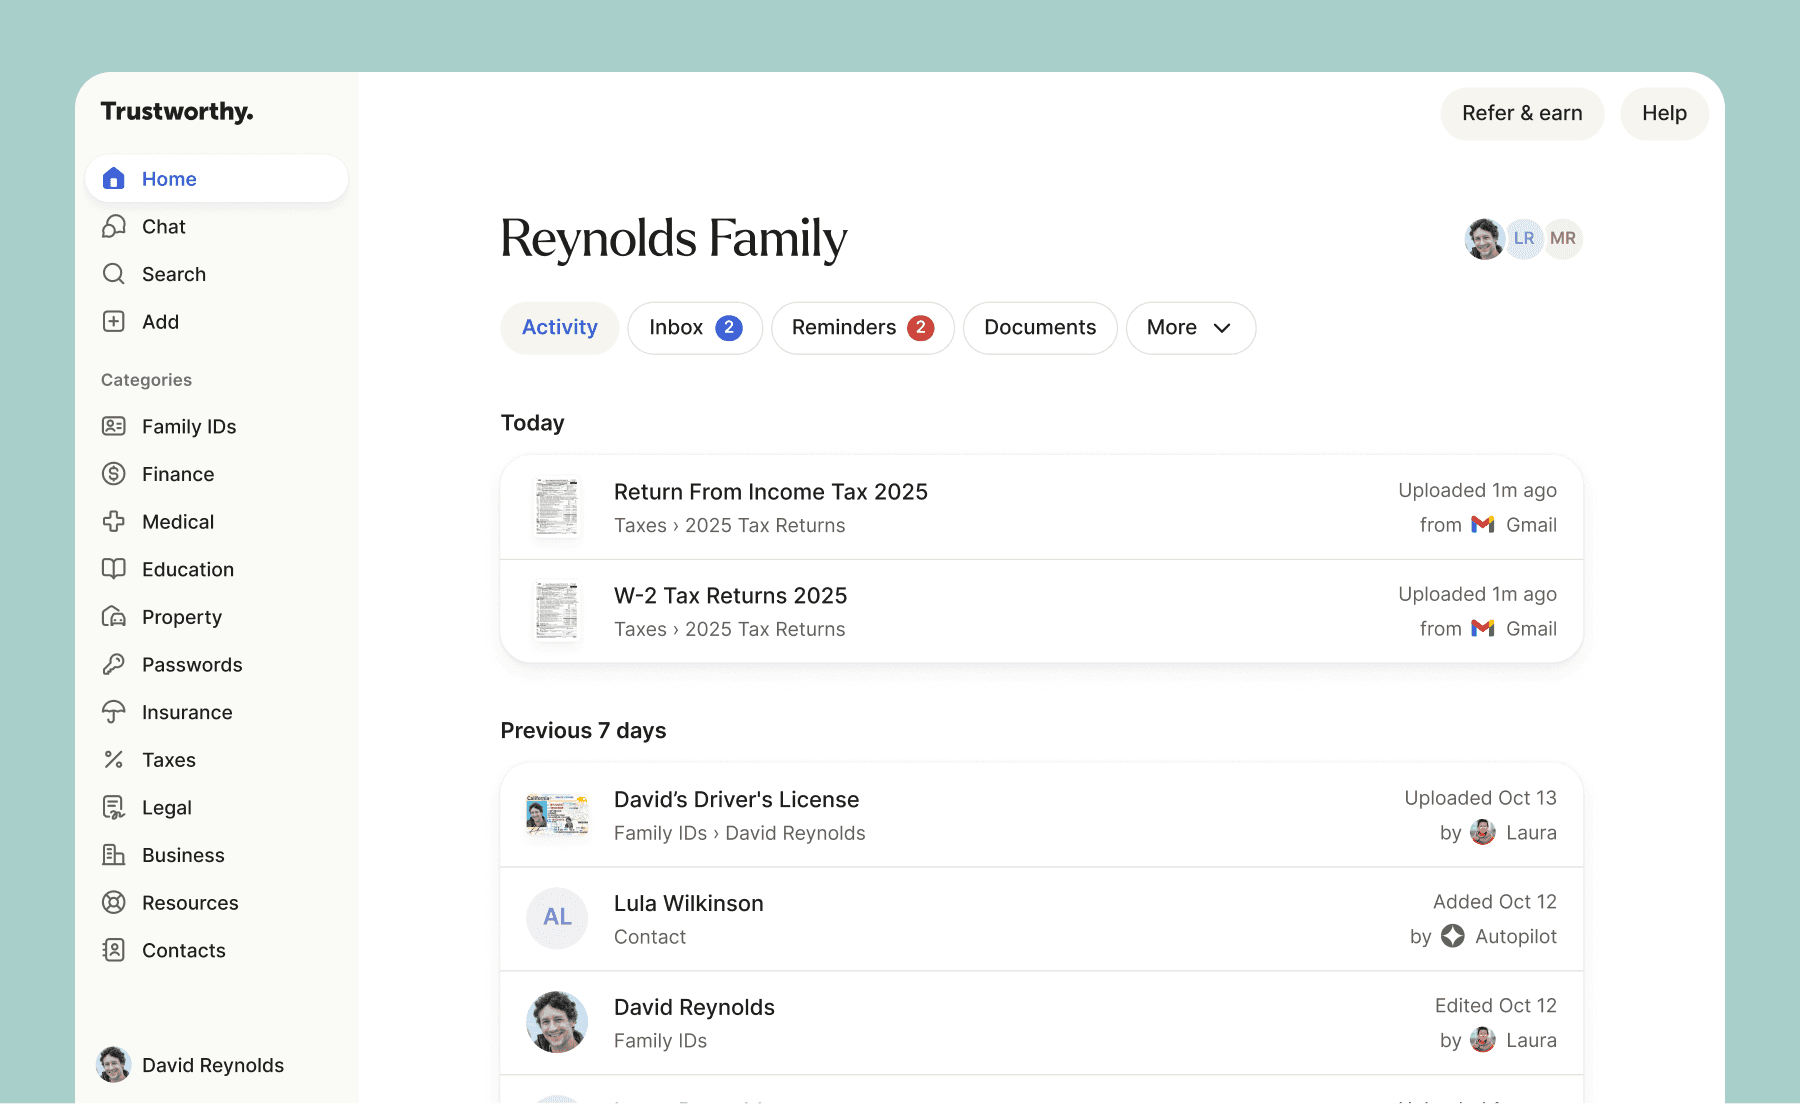Viewport: 1800px width, 1104px height.
Task: Select the Finance category icon
Action: [113, 473]
